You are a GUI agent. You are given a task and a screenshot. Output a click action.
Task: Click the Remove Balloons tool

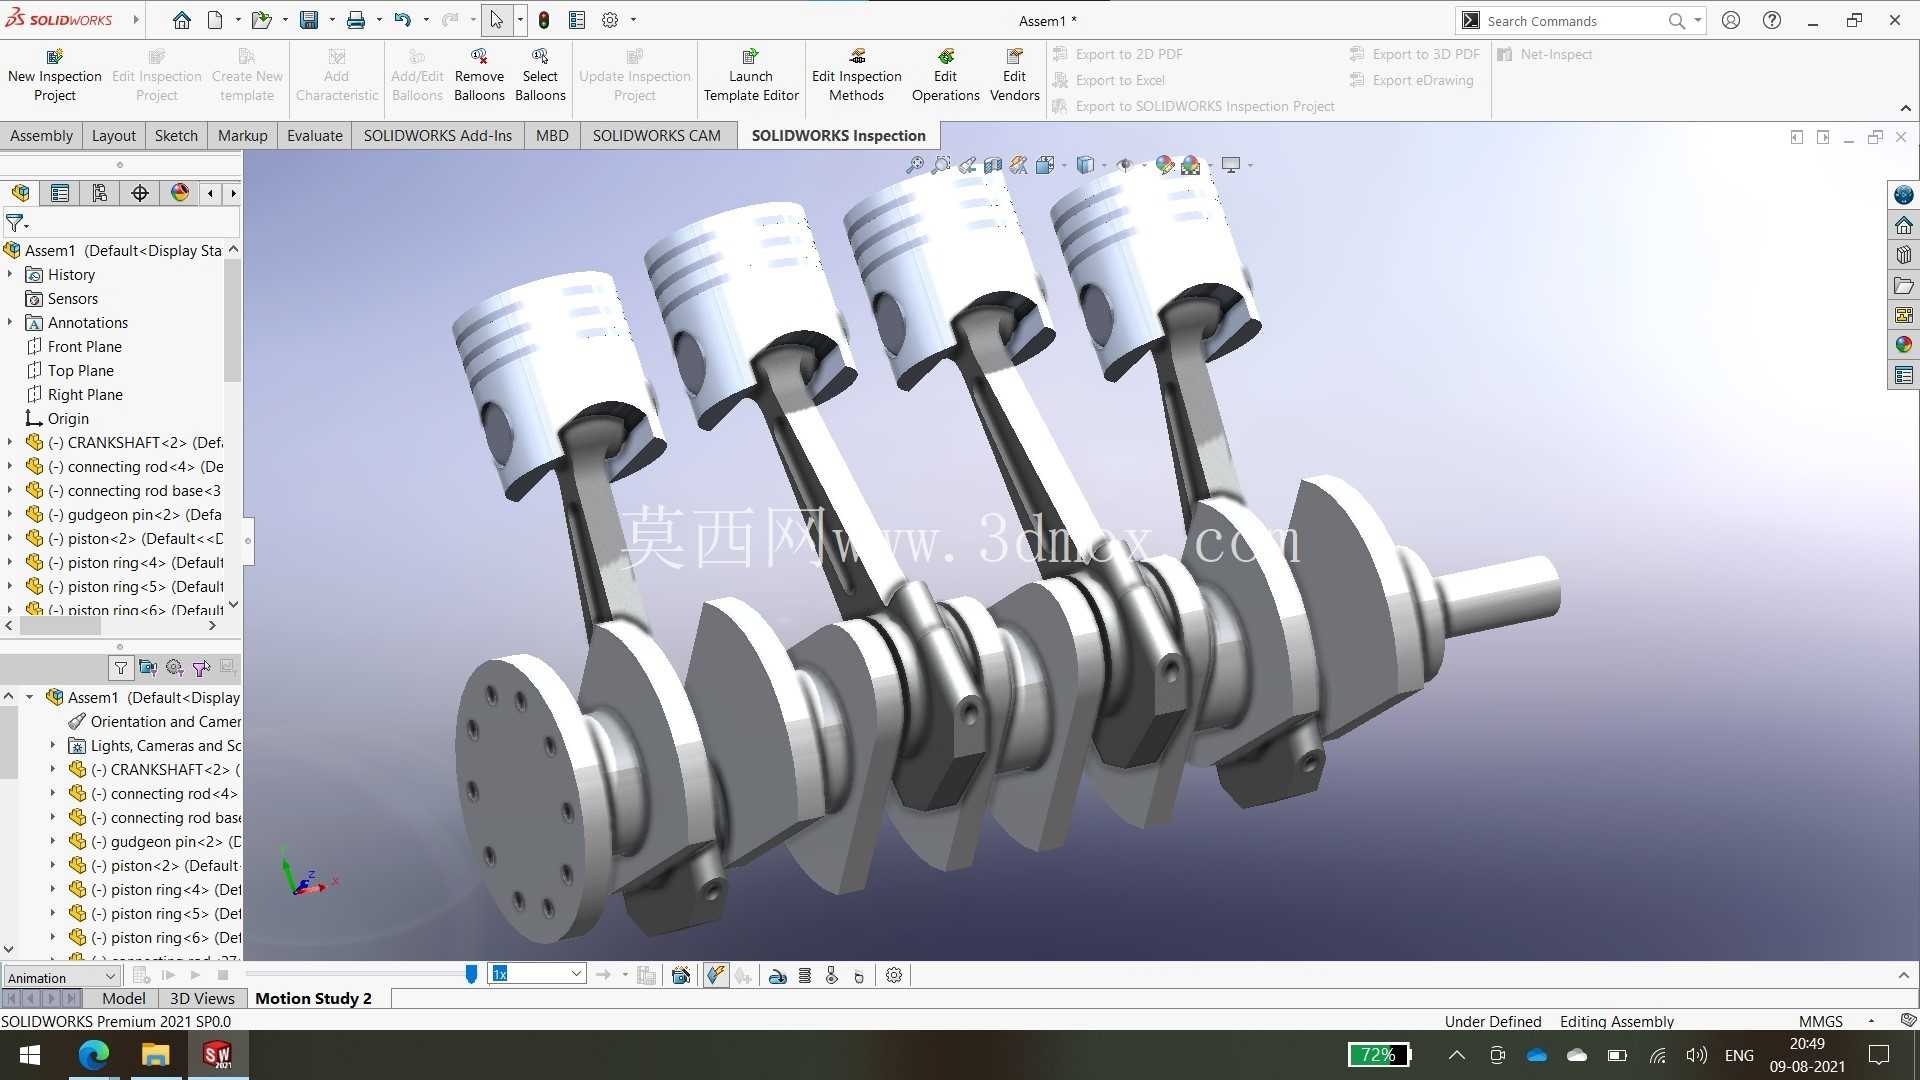[479, 75]
